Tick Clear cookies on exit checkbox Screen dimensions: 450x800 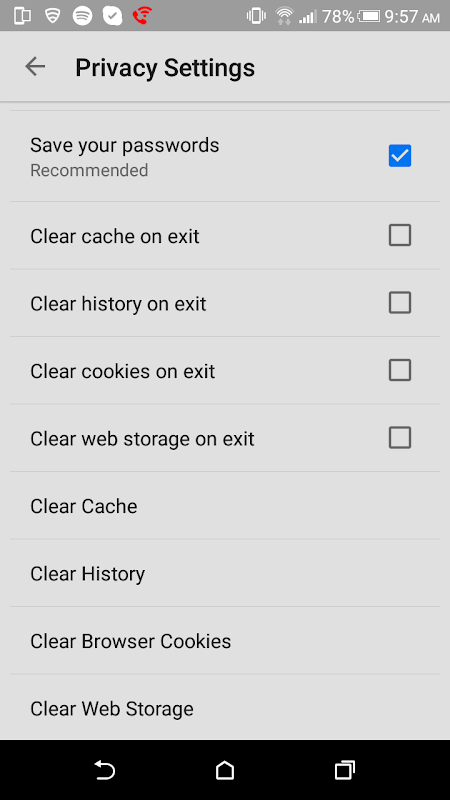(x=399, y=370)
